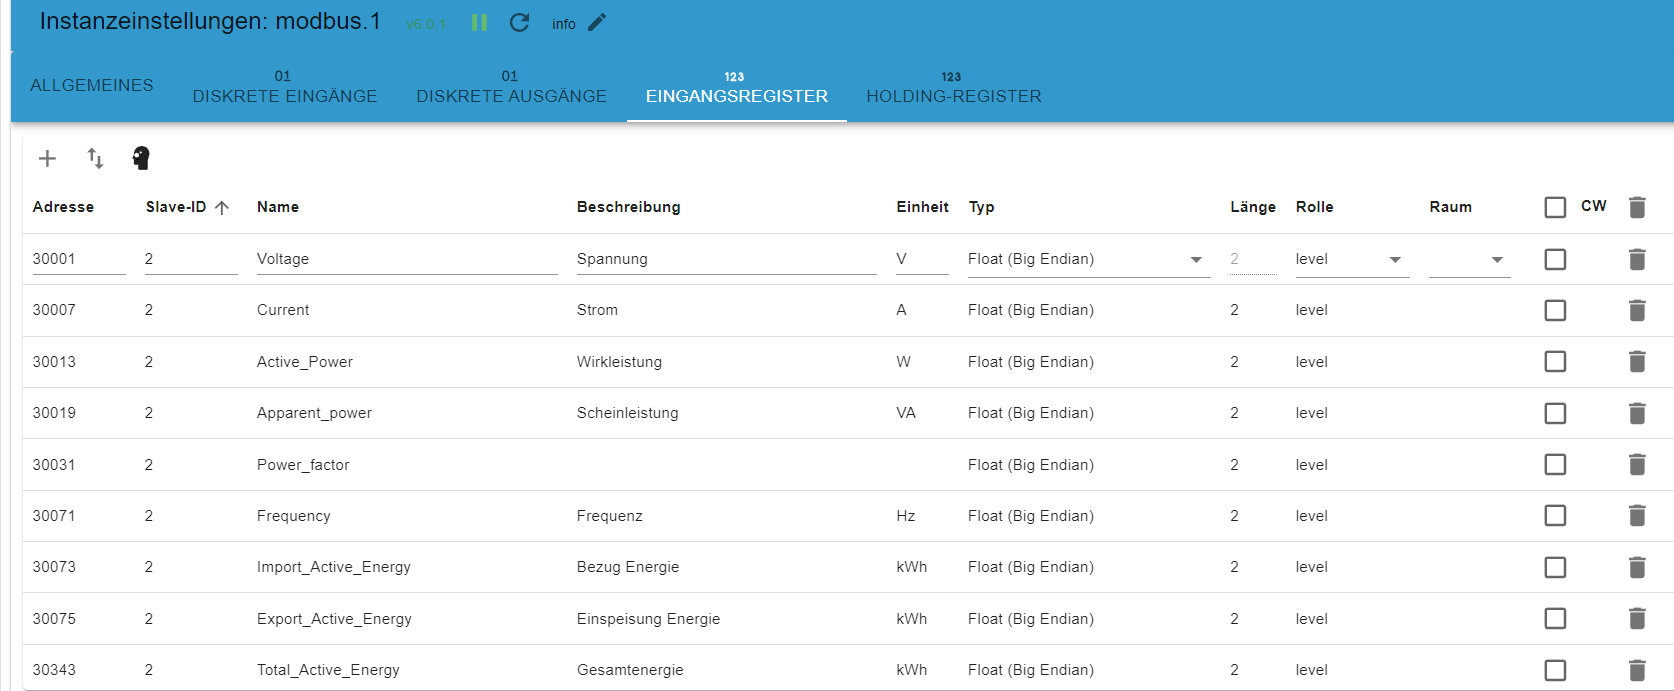
Task: Enable CW checkbox for Export_Active_Energy
Action: point(1555,619)
